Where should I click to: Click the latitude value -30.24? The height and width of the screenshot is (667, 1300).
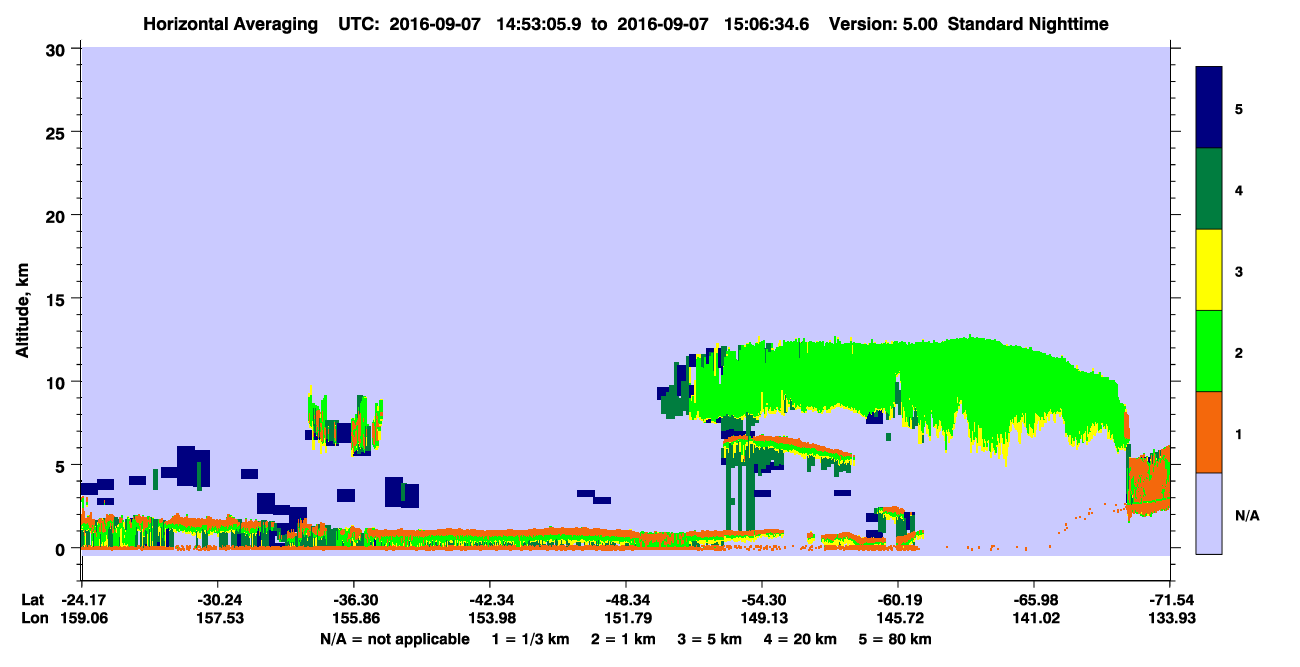coord(217,599)
